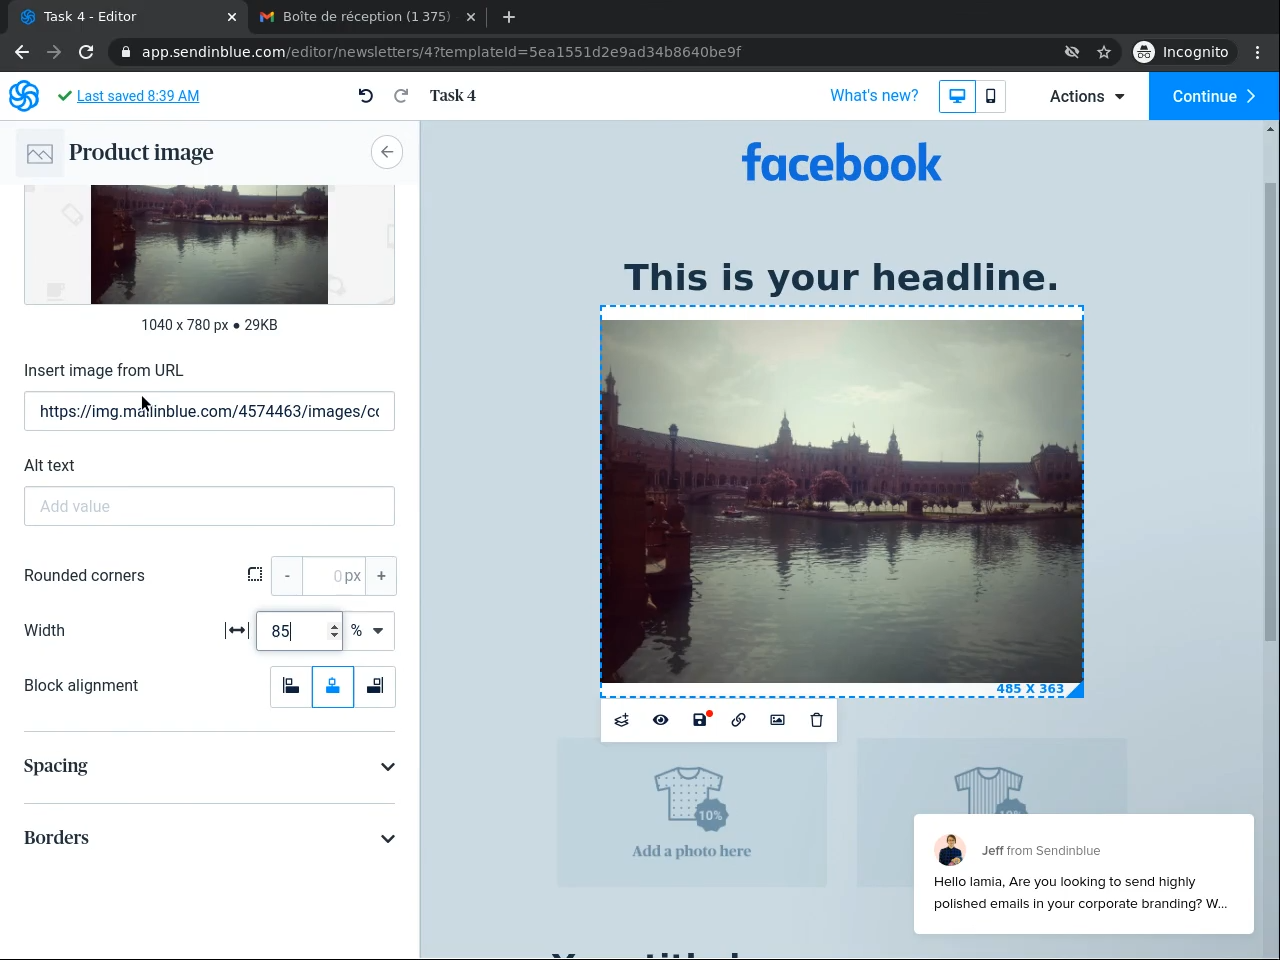
Task: Save block using floppy disk icon
Action: tap(700, 720)
